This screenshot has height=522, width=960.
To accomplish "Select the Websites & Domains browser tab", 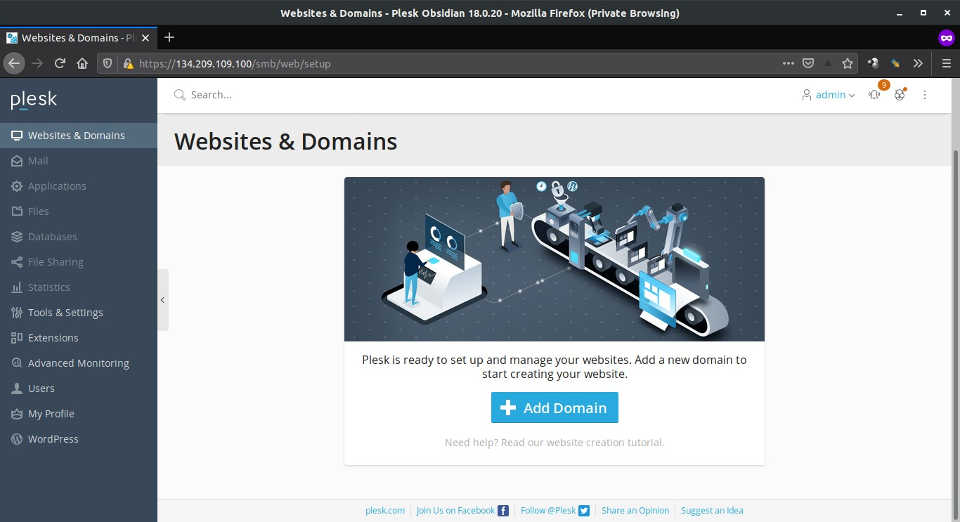I will 78,38.
